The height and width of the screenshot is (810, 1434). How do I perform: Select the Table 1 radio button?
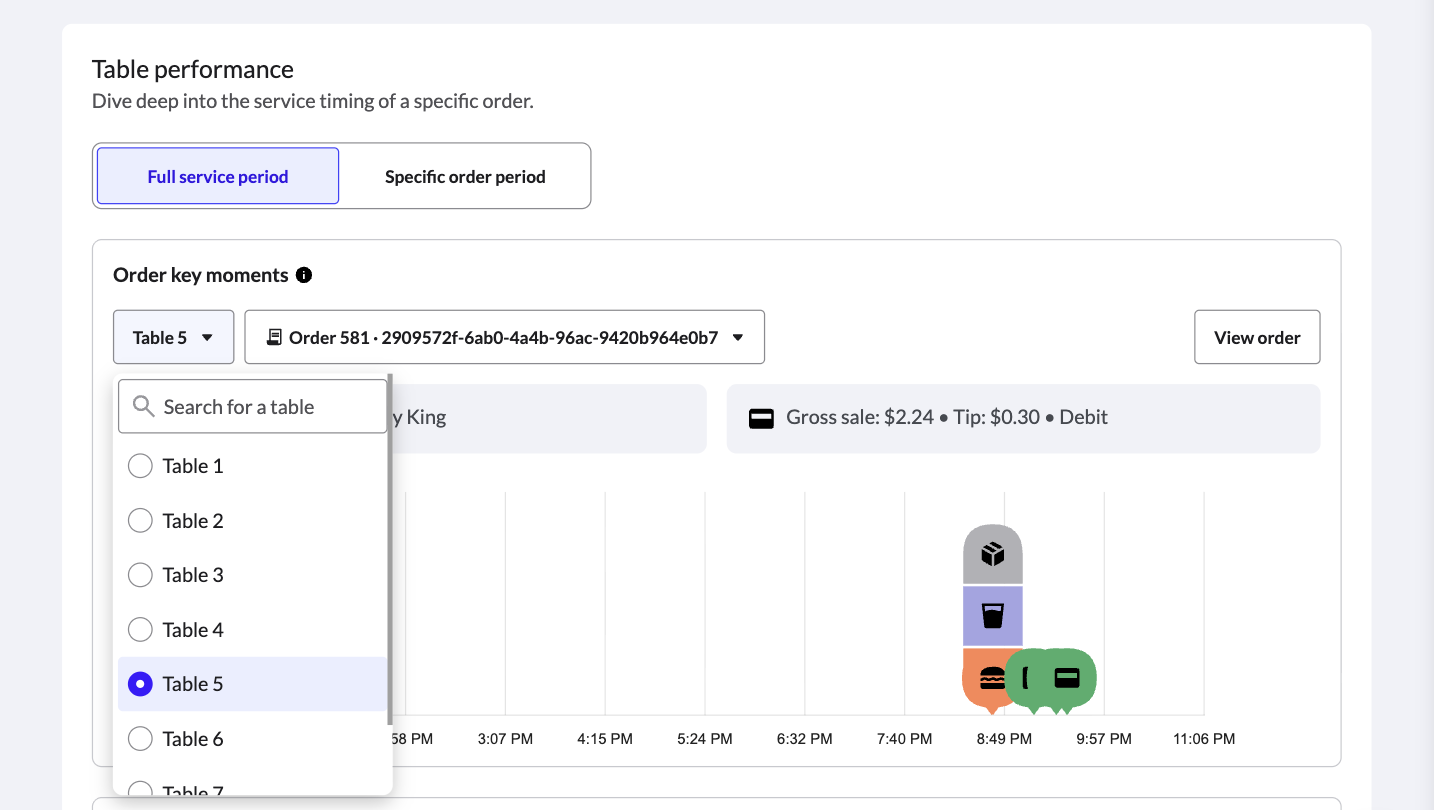(x=141, y=466)
